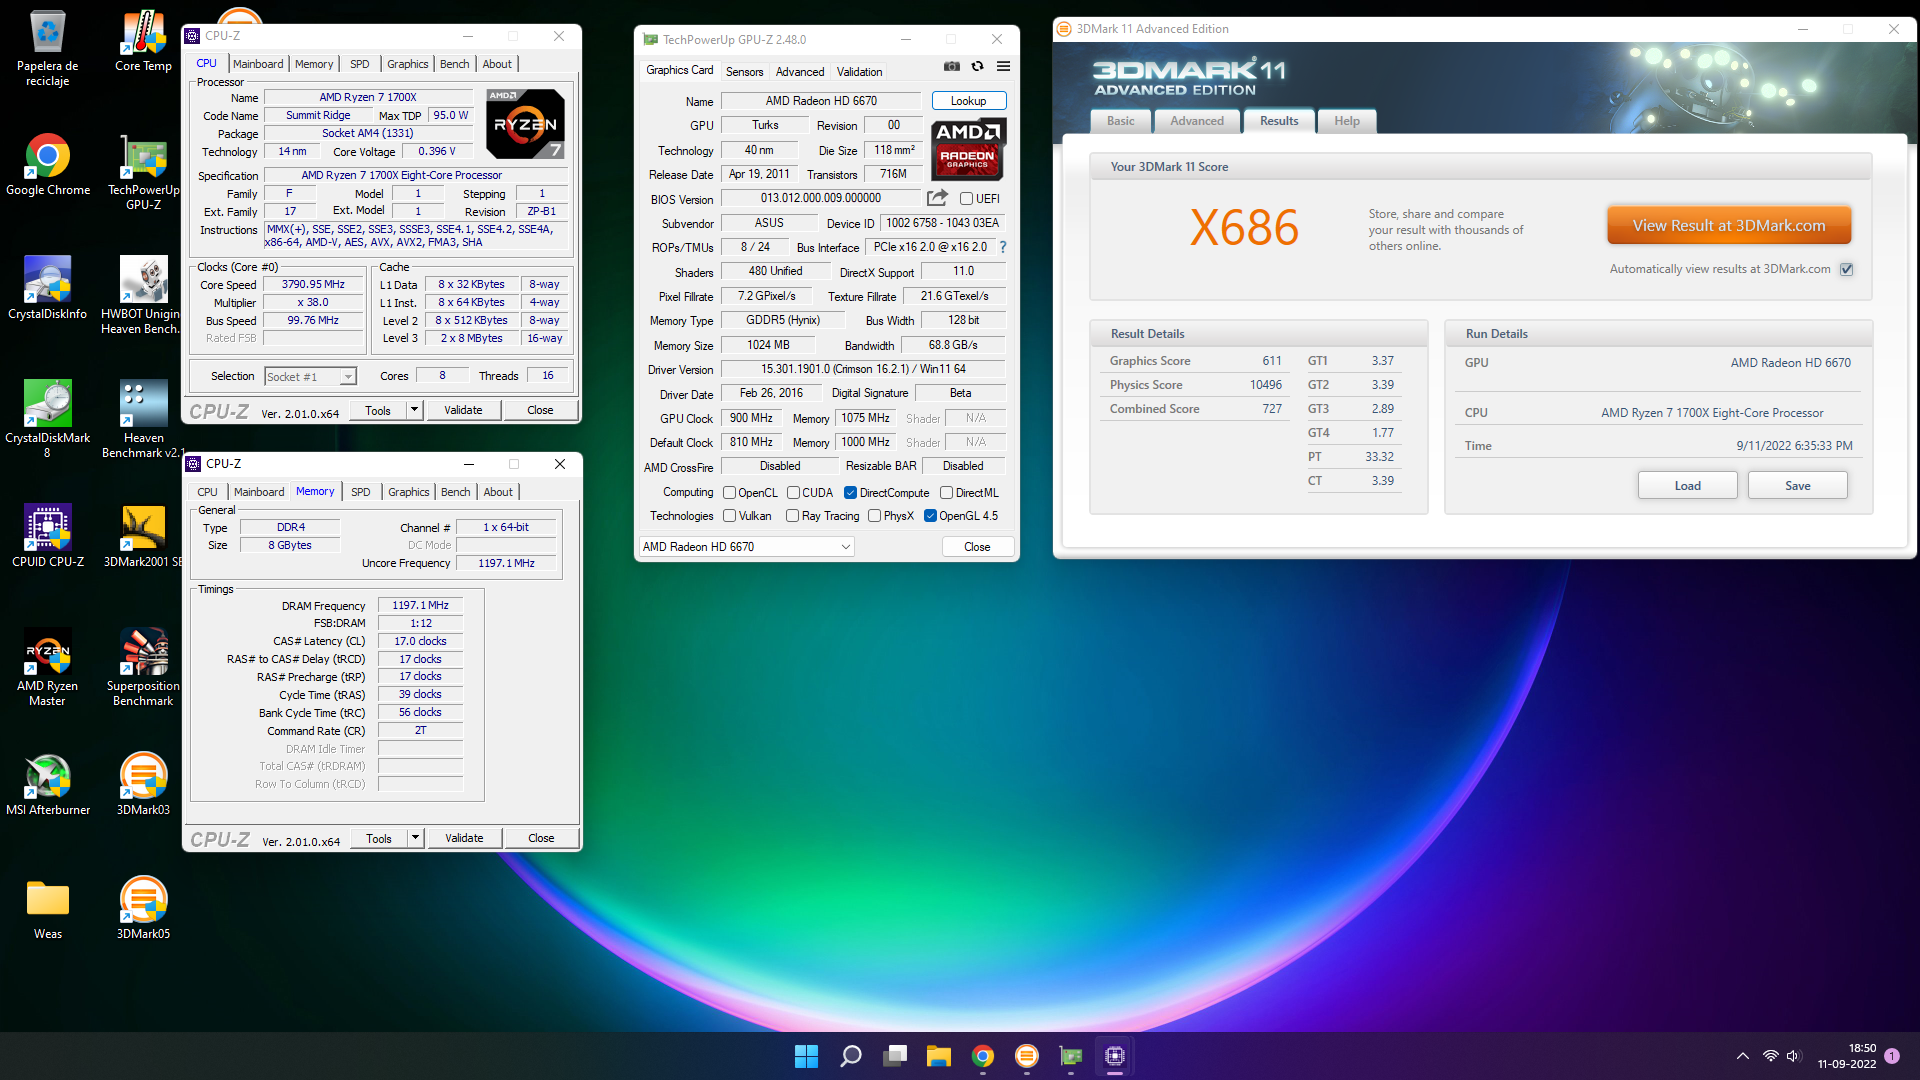
Task: Open the Sensors tab in GPU-Z
Action: [744, 72]
